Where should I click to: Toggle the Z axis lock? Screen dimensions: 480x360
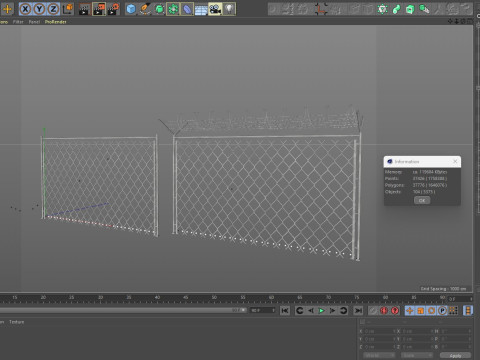[53, 9]
